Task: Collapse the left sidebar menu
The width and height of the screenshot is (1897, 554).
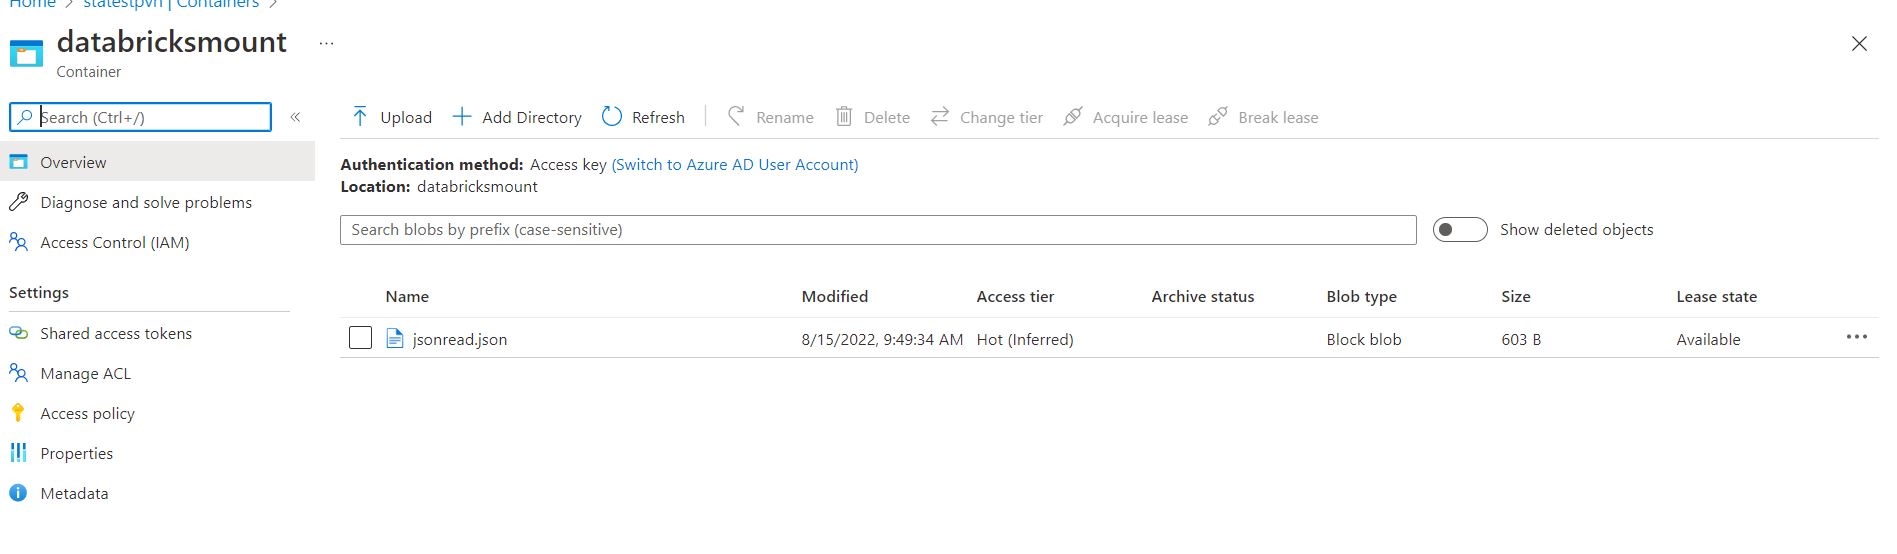Action: (296, 117)
